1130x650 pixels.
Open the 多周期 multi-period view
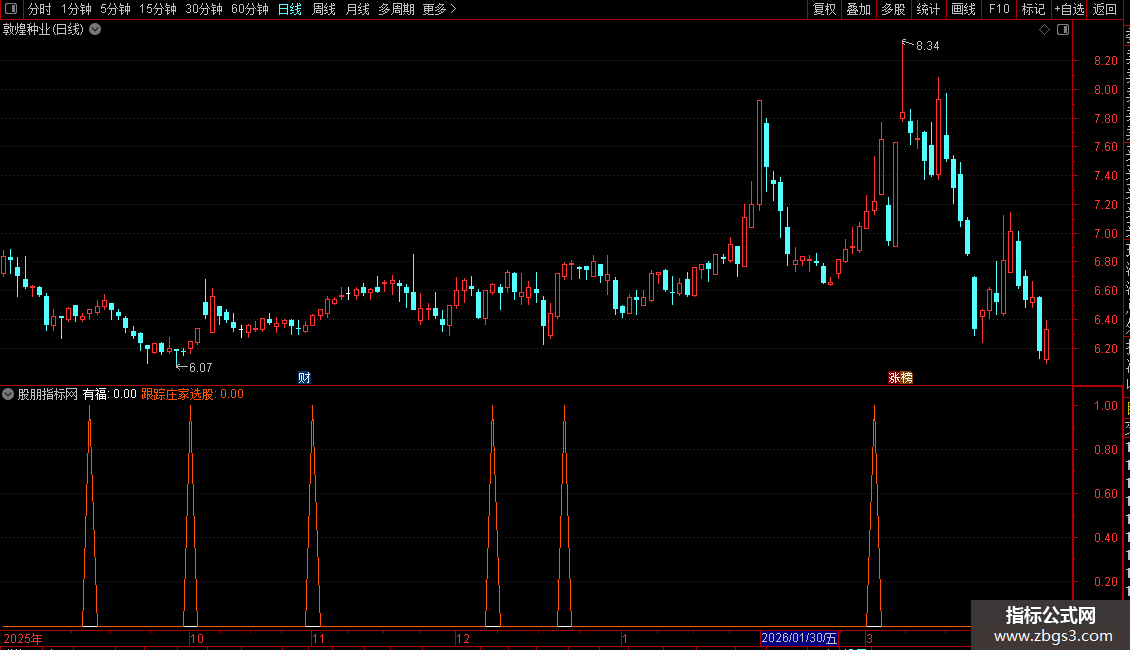(396, 9)
